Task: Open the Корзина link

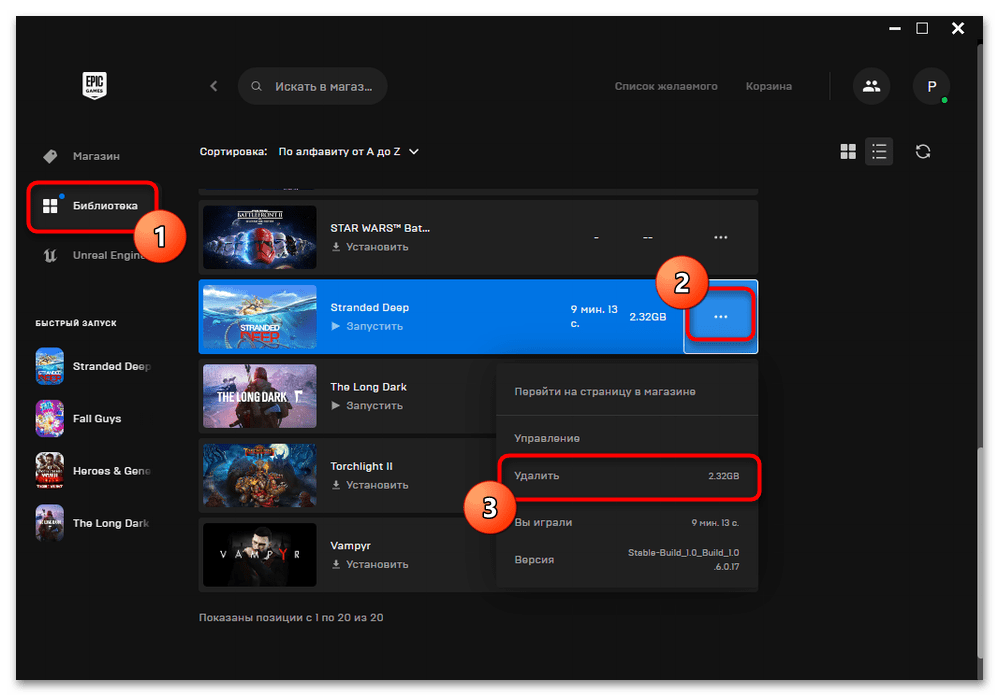Action: [x=768, y=87]
